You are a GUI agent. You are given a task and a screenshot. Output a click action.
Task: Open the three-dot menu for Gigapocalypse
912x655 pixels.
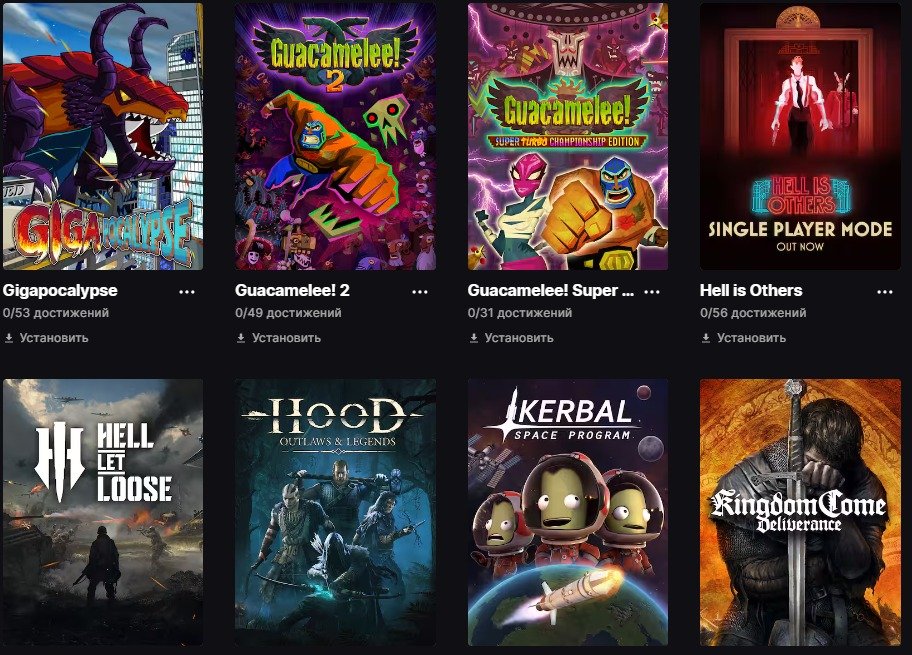(187, 292)
